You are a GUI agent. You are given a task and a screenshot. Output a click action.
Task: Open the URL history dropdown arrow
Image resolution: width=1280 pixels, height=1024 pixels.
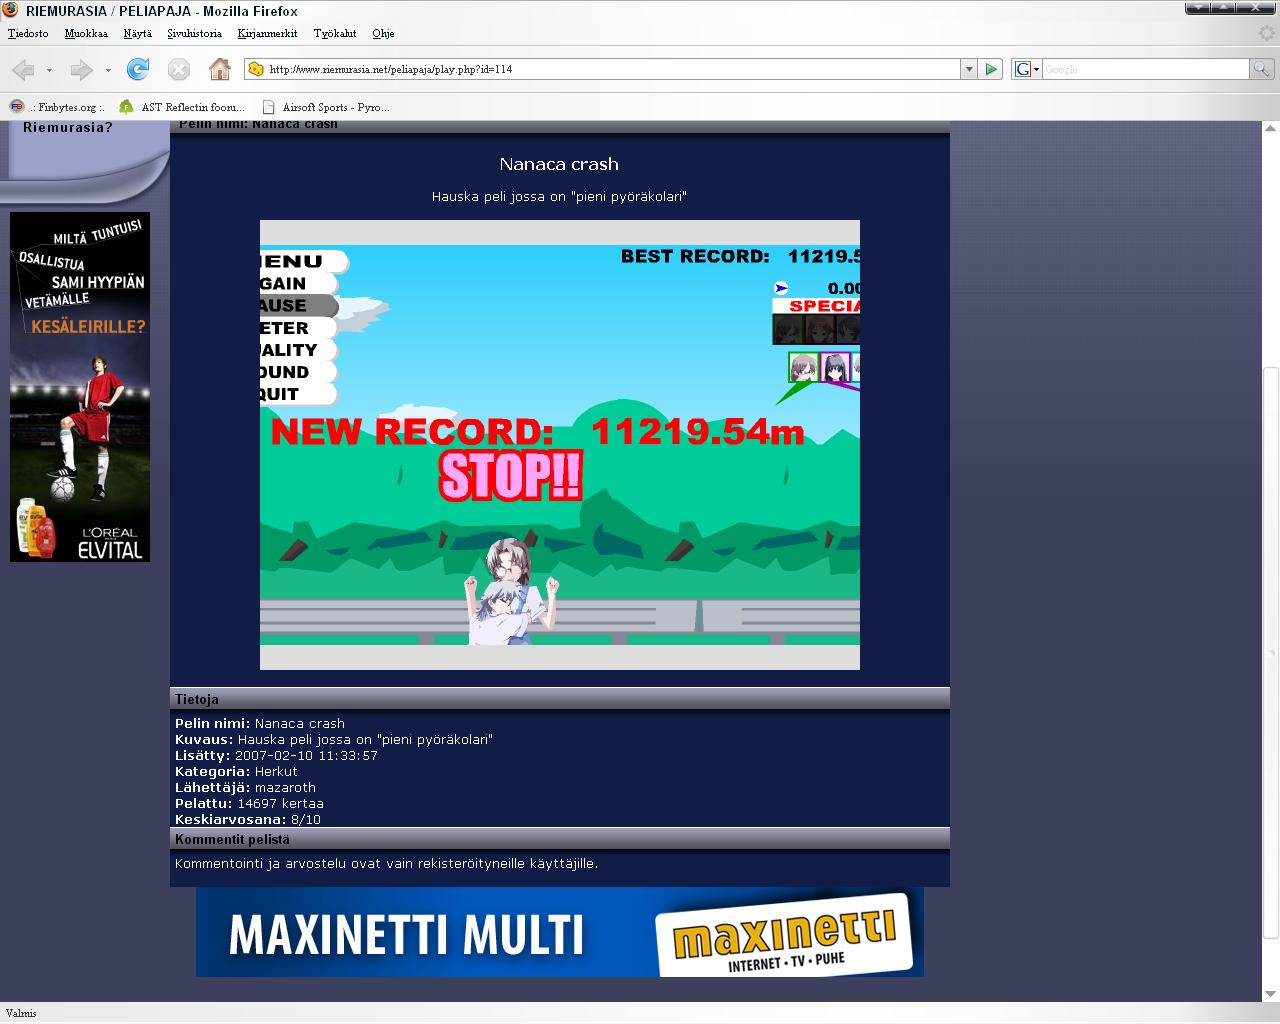968,69
